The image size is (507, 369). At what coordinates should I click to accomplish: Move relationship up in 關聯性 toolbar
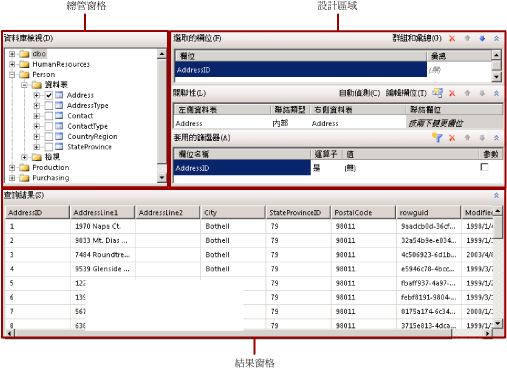(x=467, y=93)
